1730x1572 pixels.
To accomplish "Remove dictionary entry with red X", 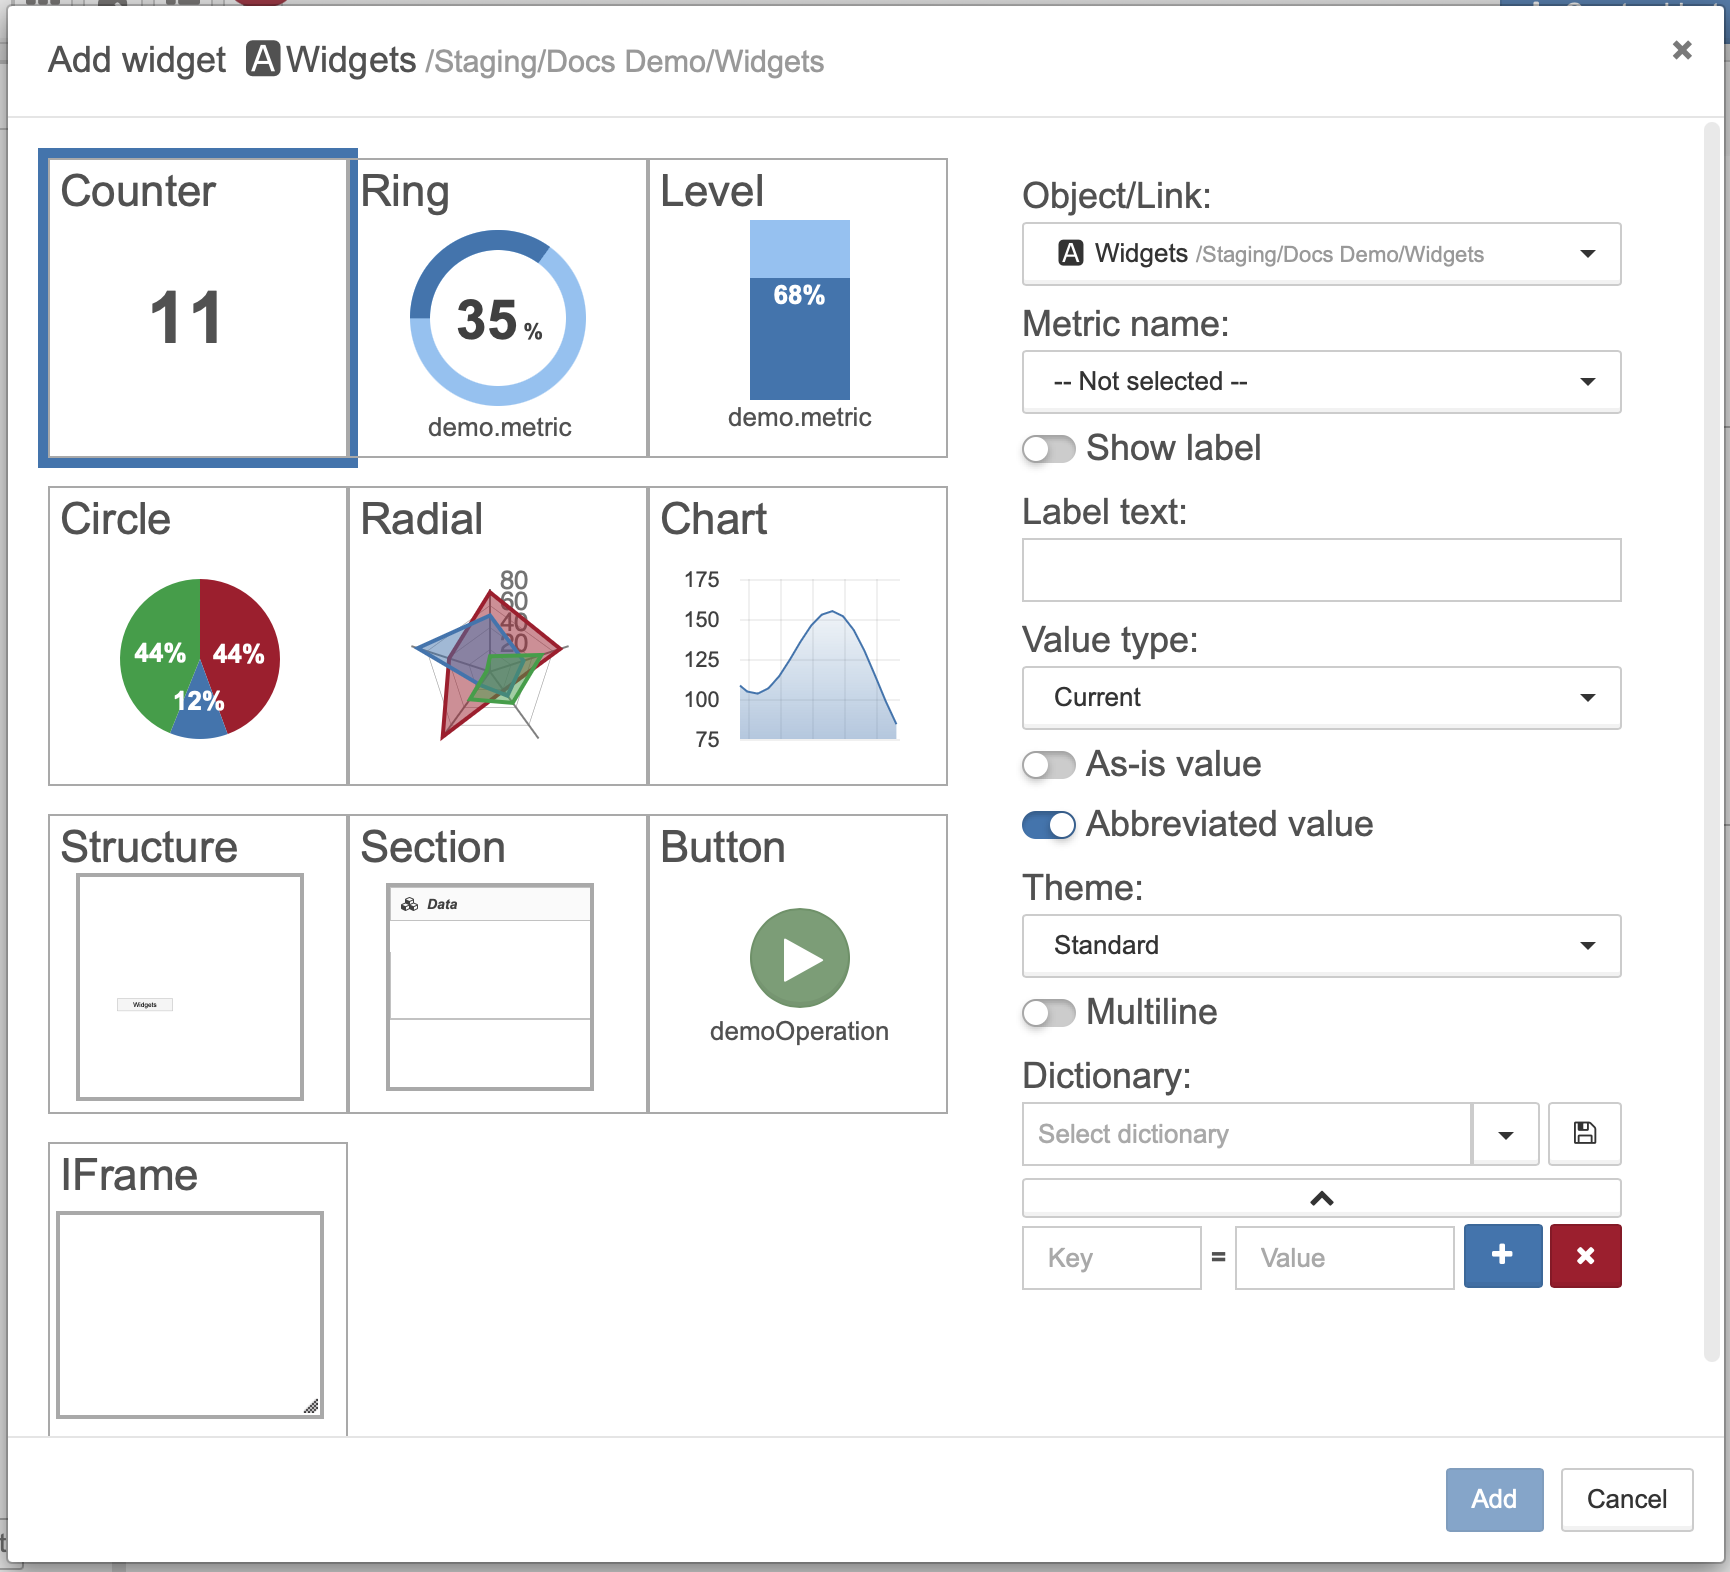I will point(1586,1256).
